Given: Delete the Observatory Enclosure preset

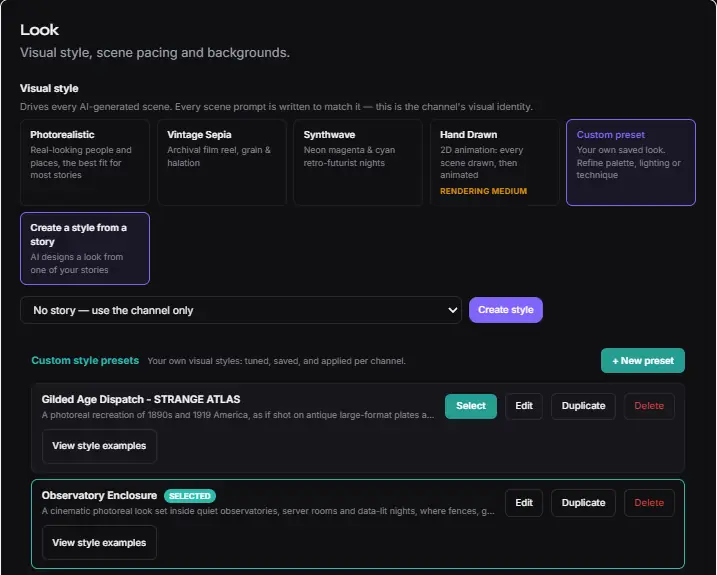Looking at the screenshot, I should point(649,503).
